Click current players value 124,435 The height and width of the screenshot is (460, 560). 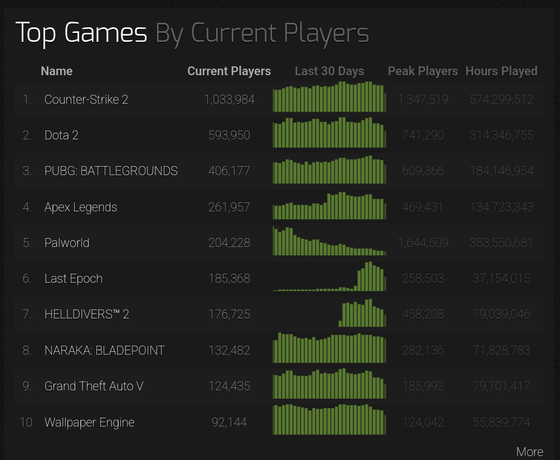pos(229,386)
